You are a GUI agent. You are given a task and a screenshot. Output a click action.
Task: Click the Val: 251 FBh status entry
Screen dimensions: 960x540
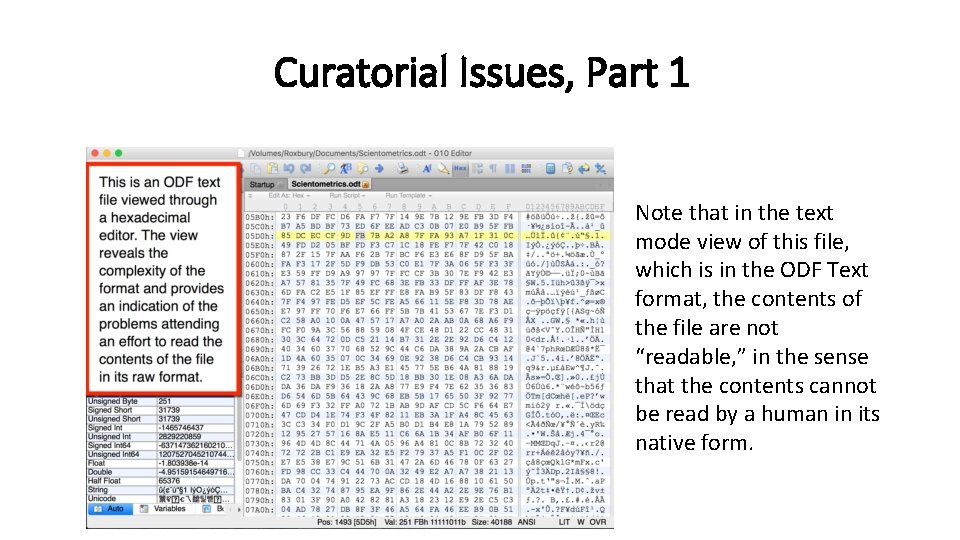click(425, 522)
